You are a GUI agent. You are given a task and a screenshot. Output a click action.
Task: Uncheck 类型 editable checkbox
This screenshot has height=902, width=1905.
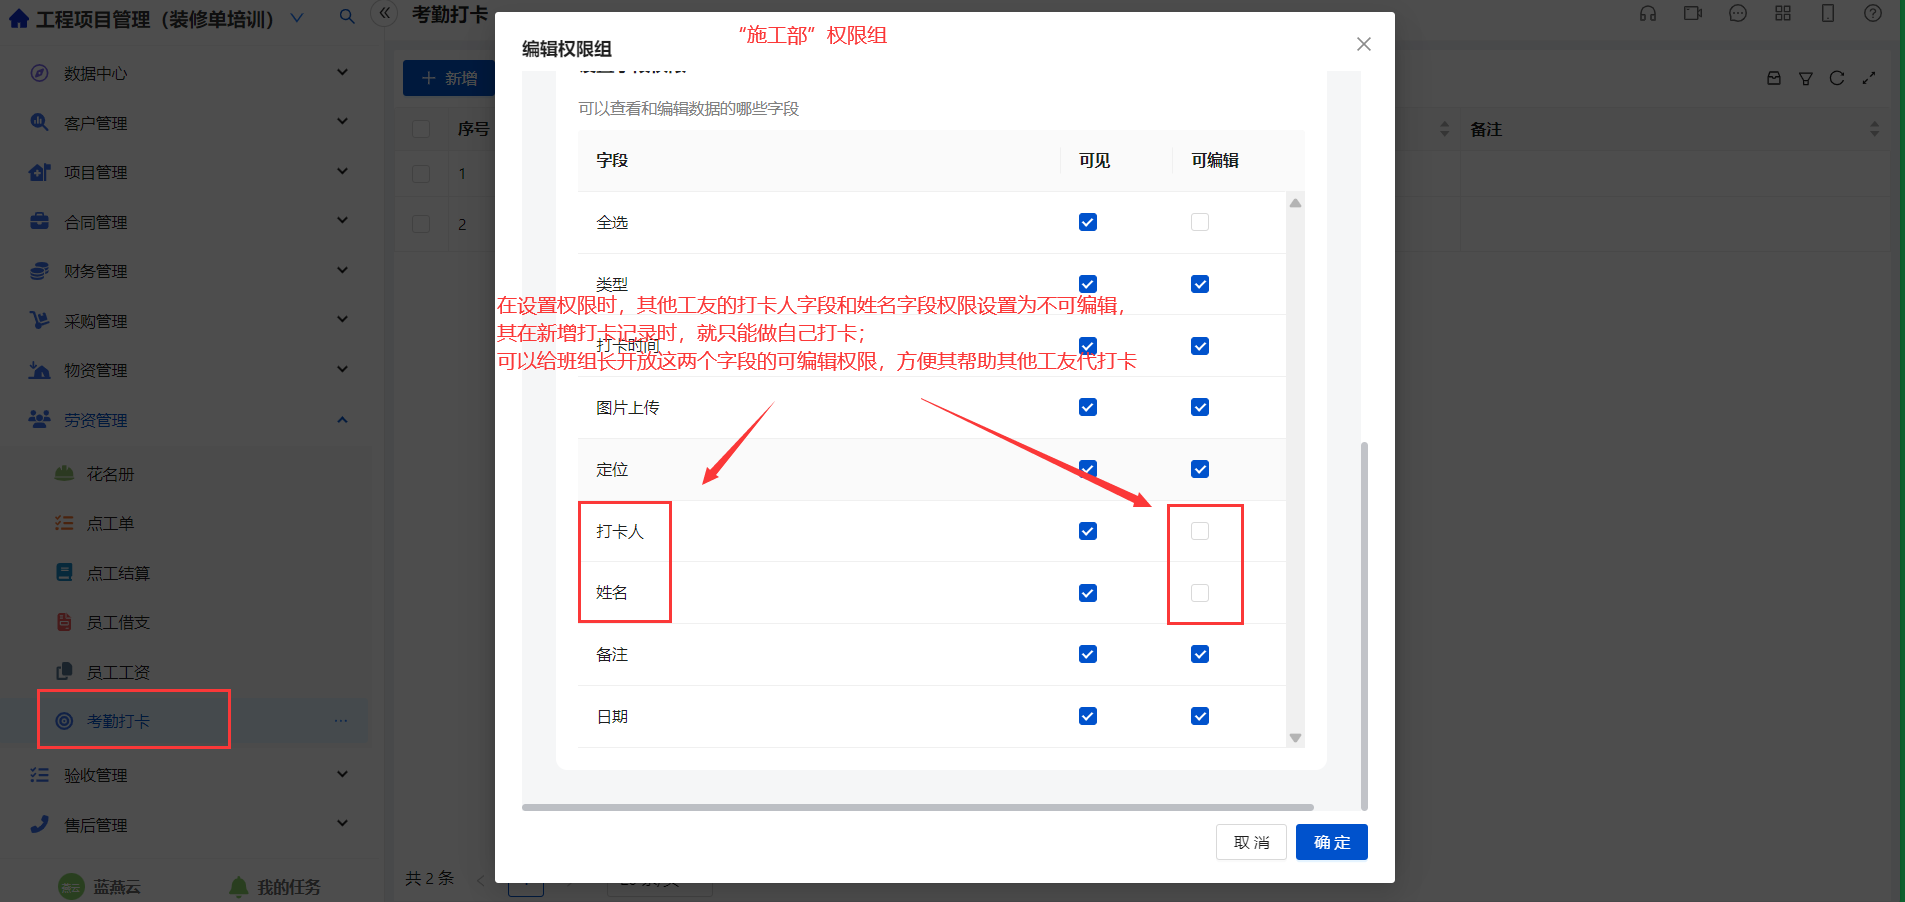(x=1200, y=284)
